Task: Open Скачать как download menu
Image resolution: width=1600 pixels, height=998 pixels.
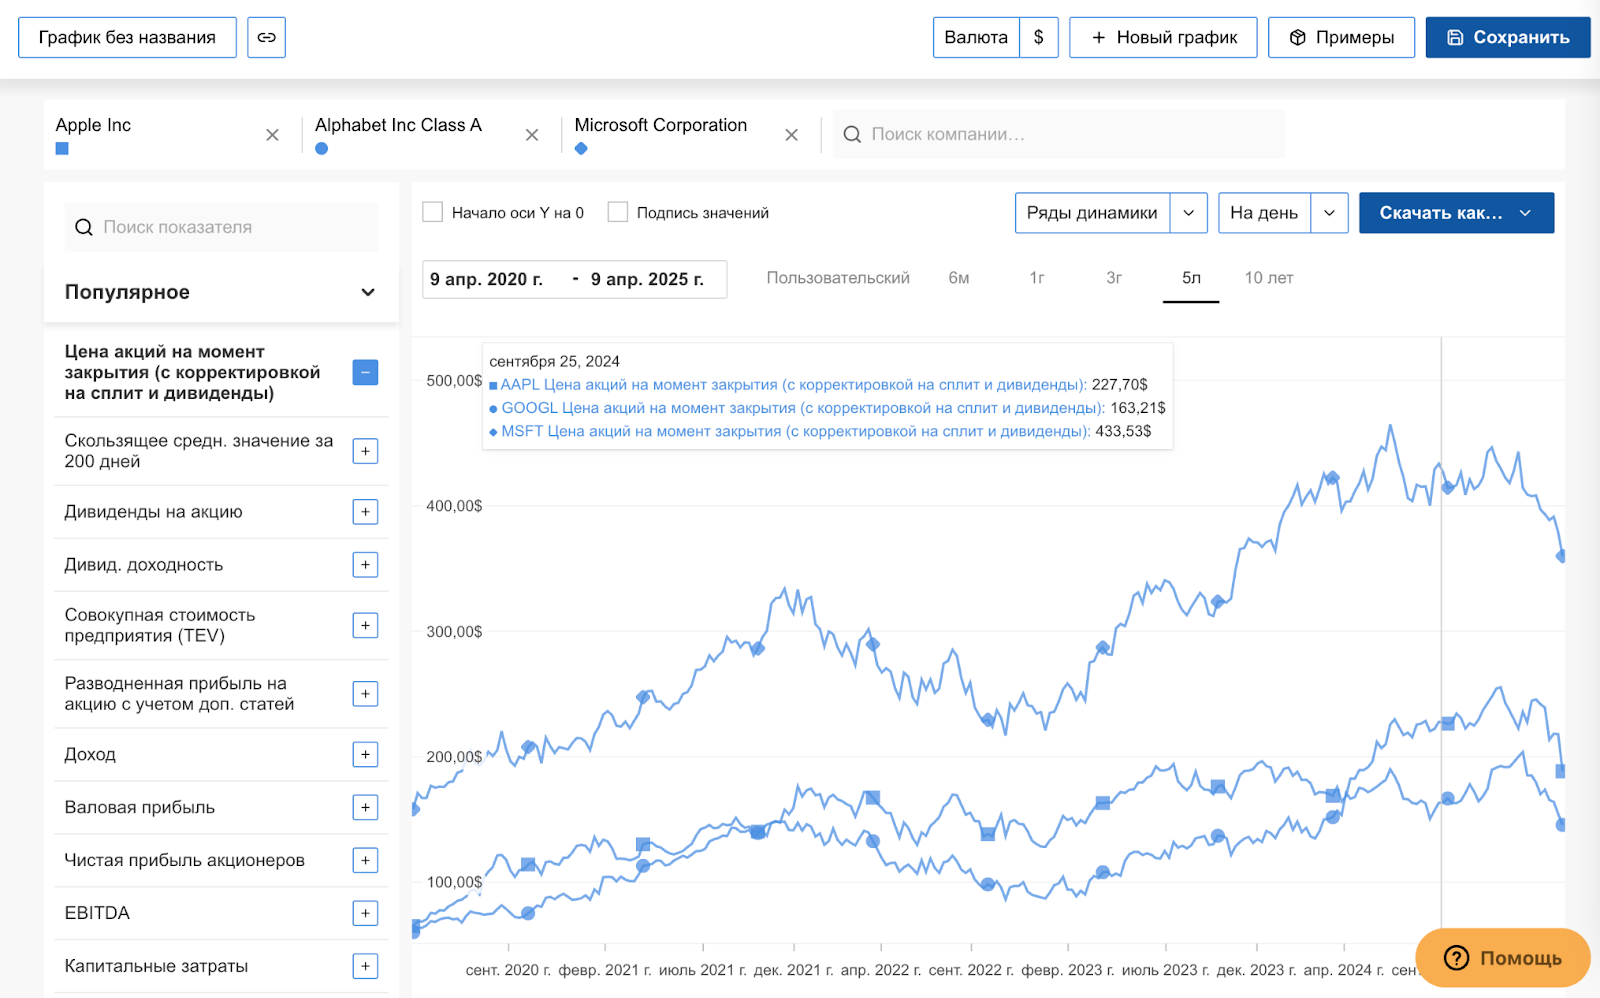Action: [1456, 213]
